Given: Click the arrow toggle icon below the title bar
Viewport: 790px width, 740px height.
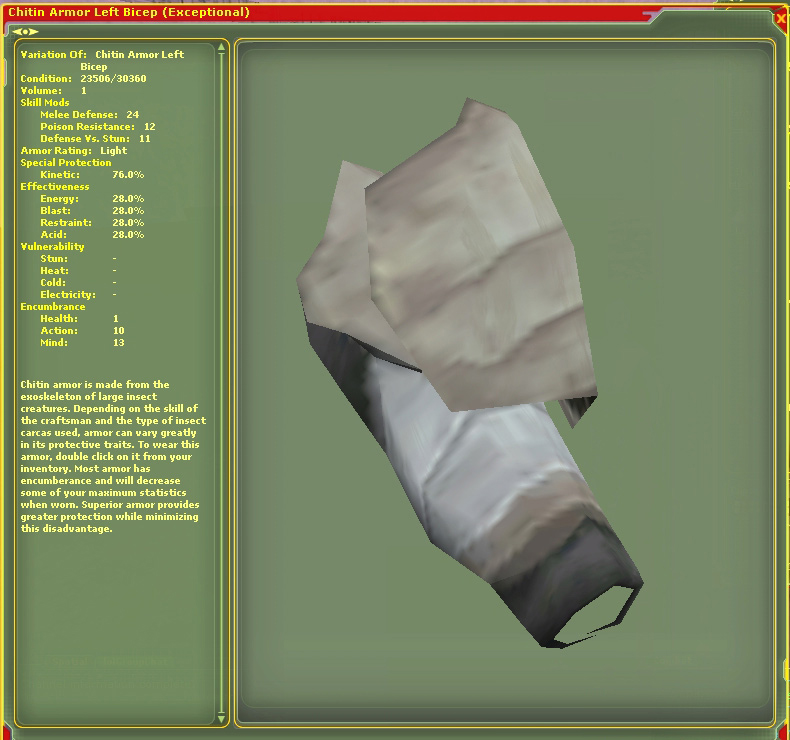Looking at the screenshot, I should (25, 32).
